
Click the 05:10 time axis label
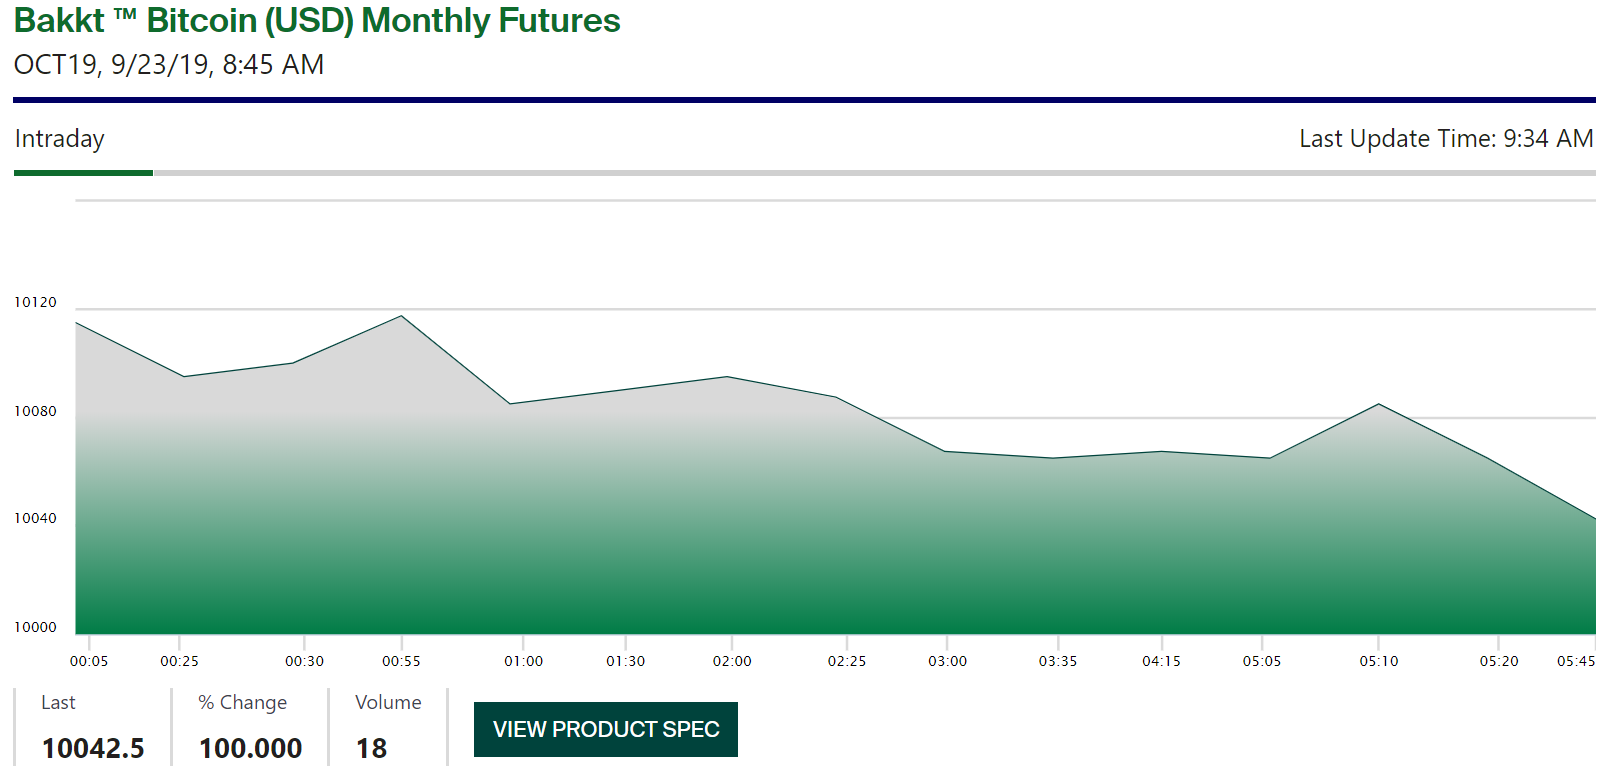(x=1378, y=661)
